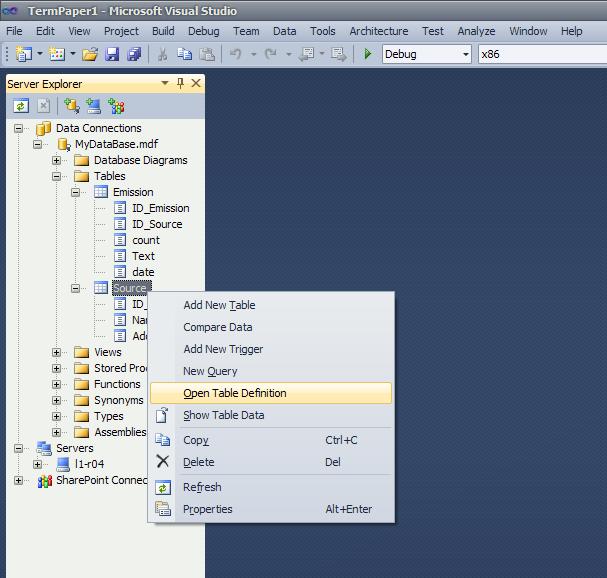Click the SharePoint Connections node icon
Screen dimensions: 607x578
pos(45,480)
